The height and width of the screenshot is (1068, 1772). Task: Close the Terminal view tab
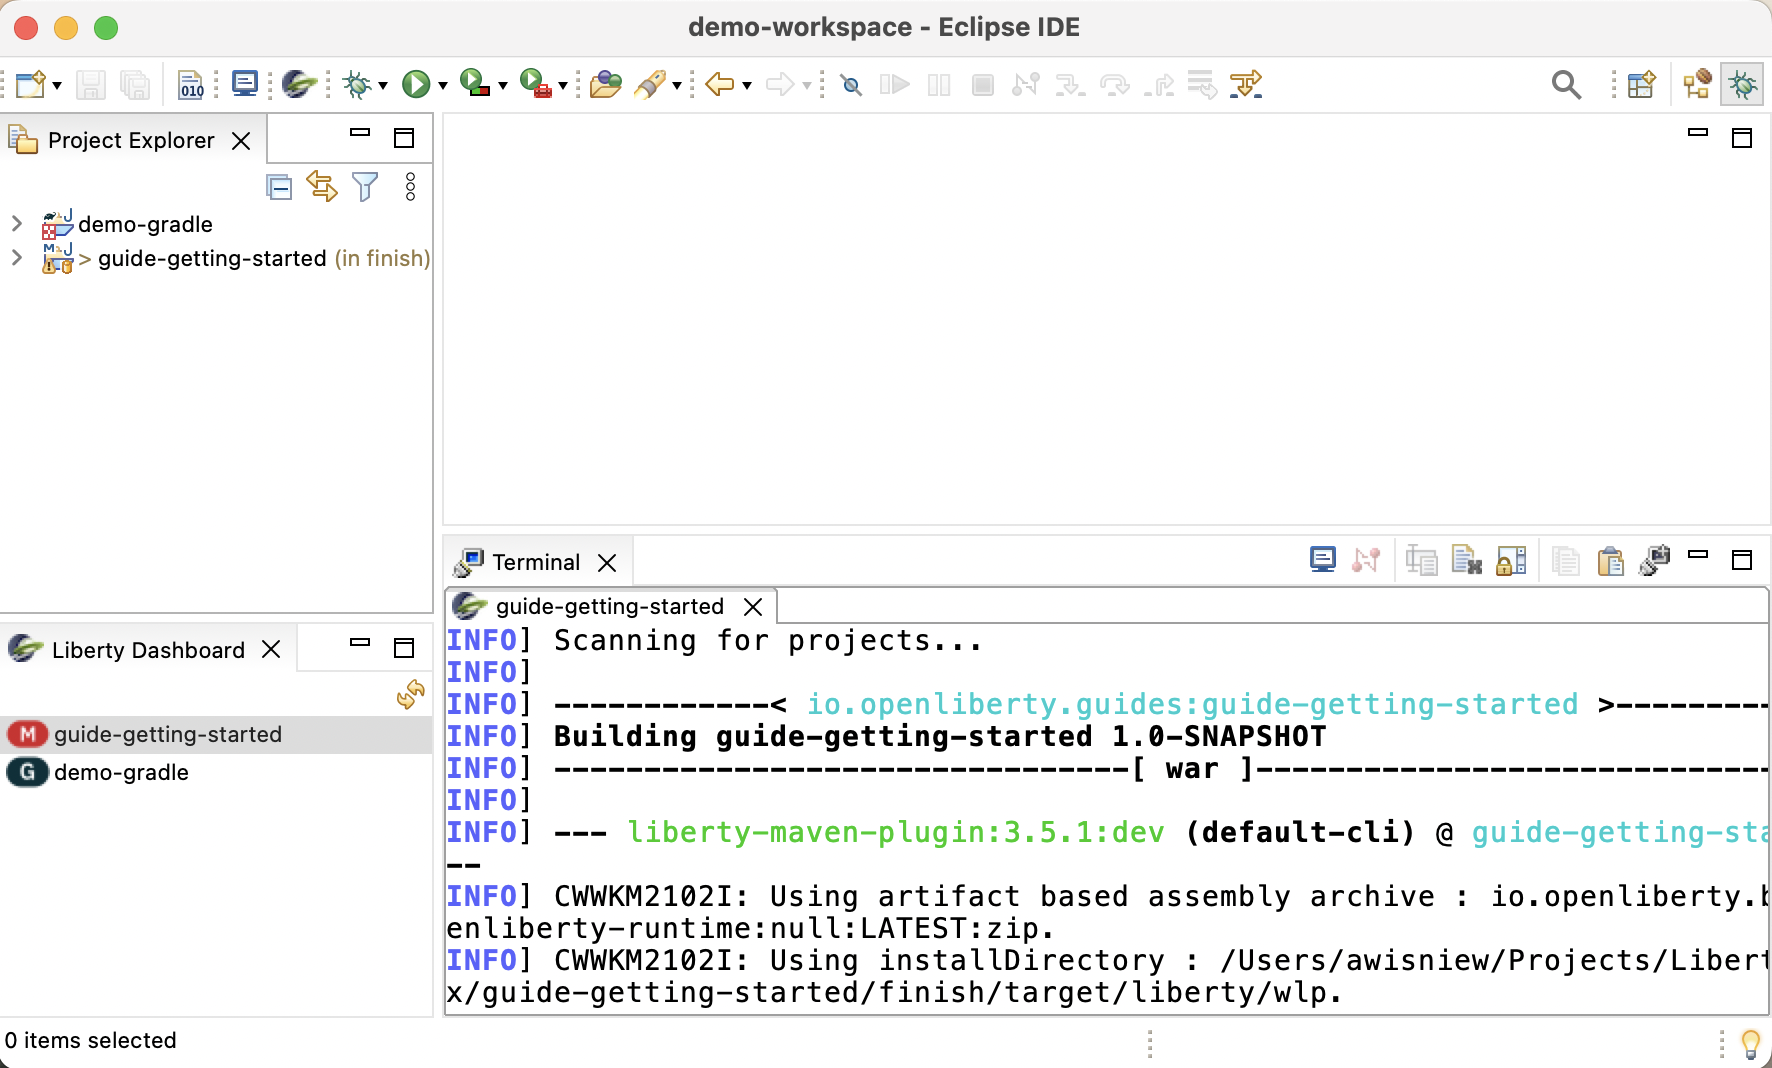(x=607, y=563)
